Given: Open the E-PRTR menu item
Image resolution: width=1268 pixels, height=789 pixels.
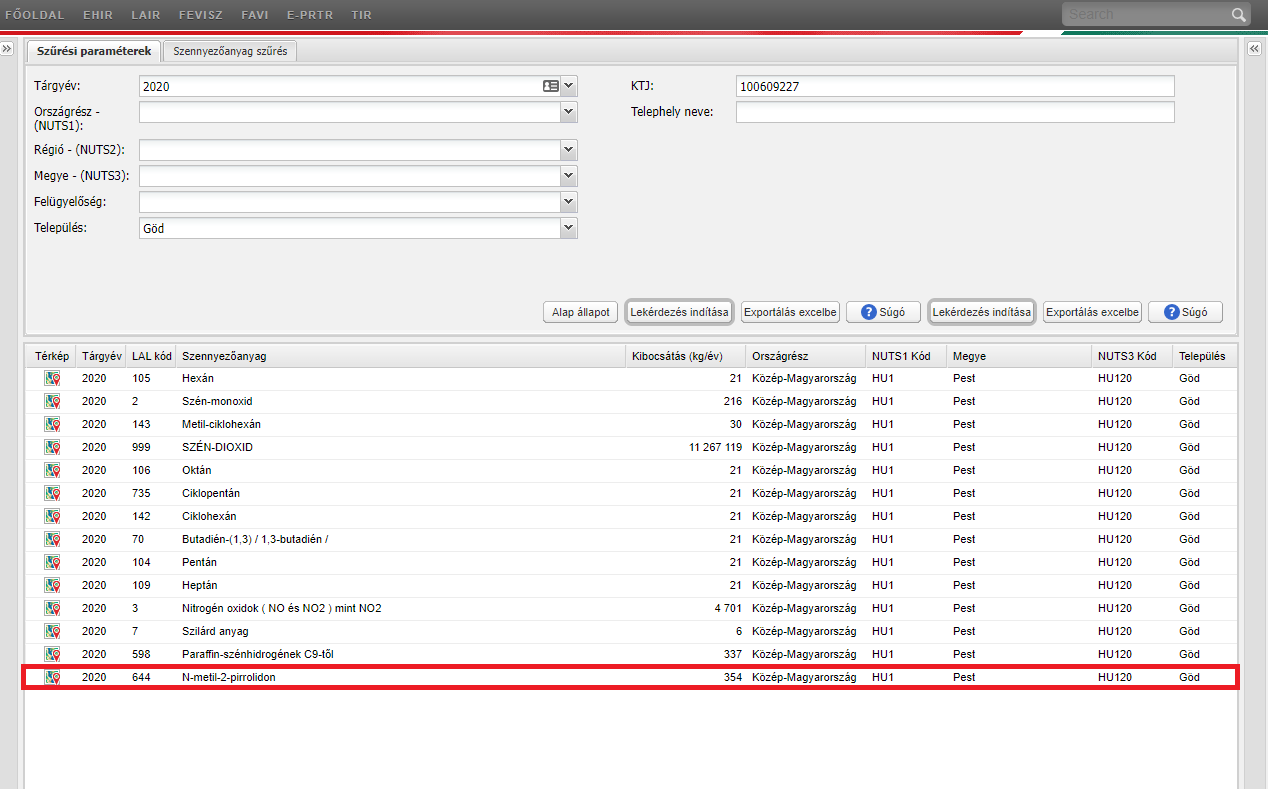Looking at the screenshot, I should click(x=309, y=15).
